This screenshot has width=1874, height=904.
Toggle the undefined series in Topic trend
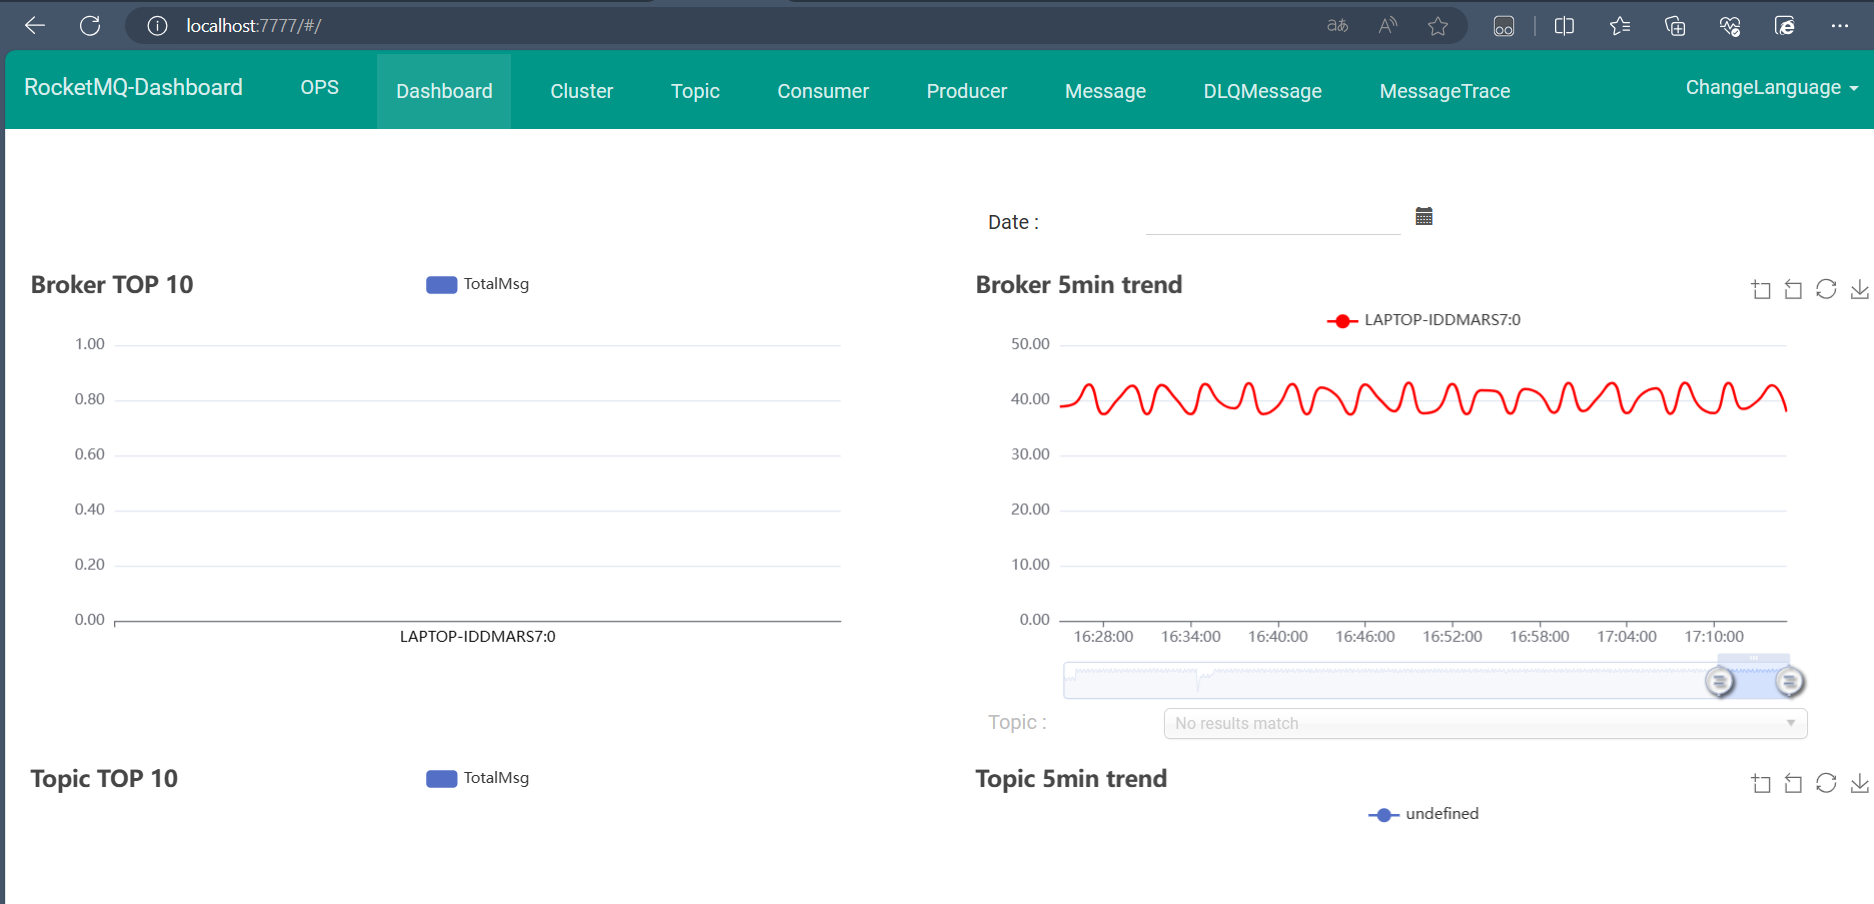pos(1423,814)
